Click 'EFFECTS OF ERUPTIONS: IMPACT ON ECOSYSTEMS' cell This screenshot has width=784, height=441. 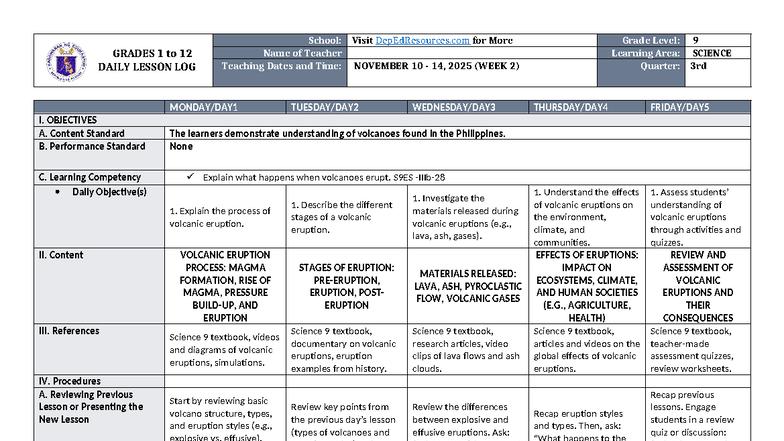[x=587, y=286]
